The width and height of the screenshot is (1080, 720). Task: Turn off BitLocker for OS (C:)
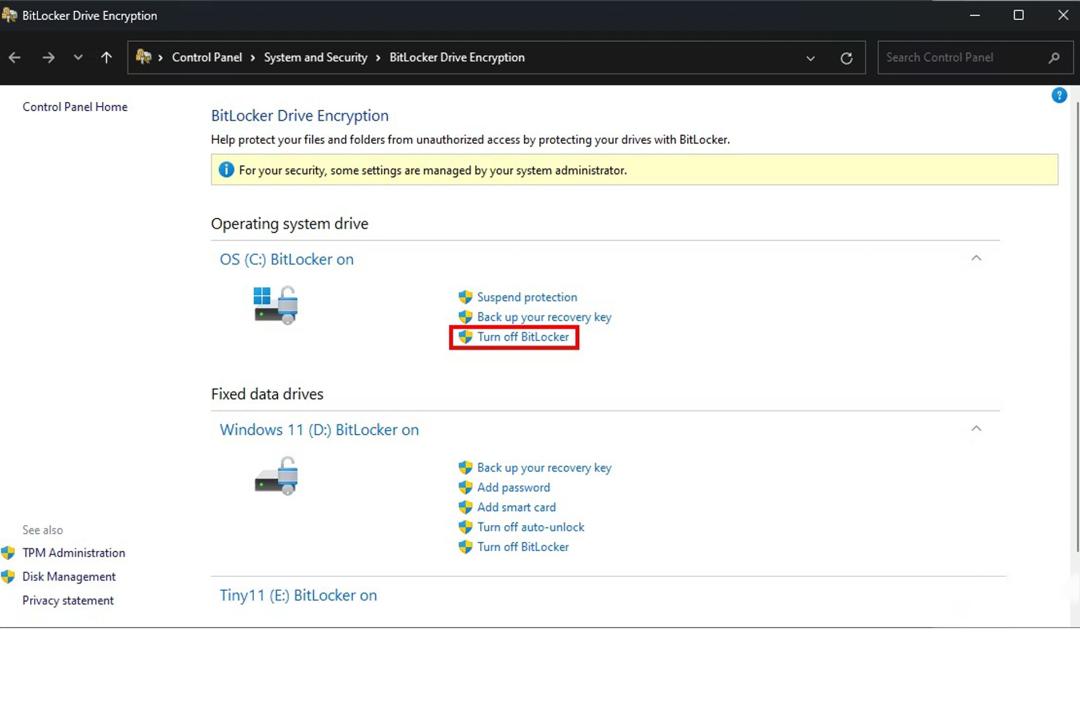(x=523, y=337)
